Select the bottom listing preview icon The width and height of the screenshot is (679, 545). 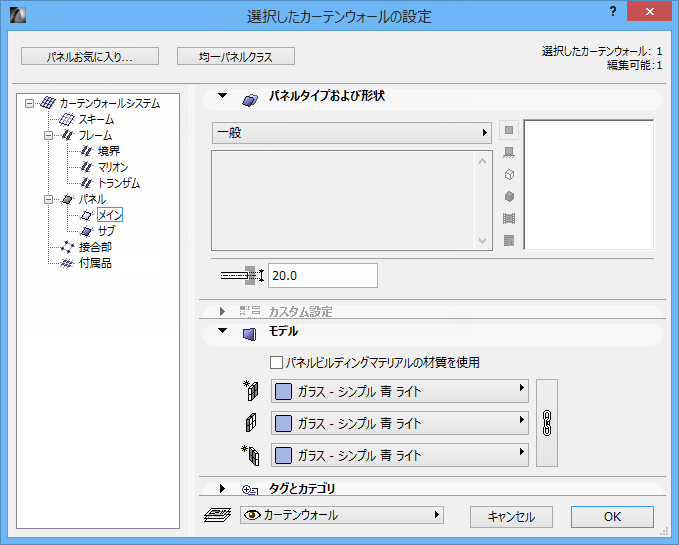(x=509, y=241)
